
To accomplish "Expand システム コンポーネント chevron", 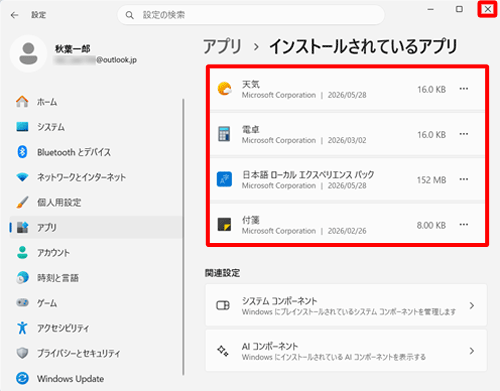I will (x=472, y=305).
